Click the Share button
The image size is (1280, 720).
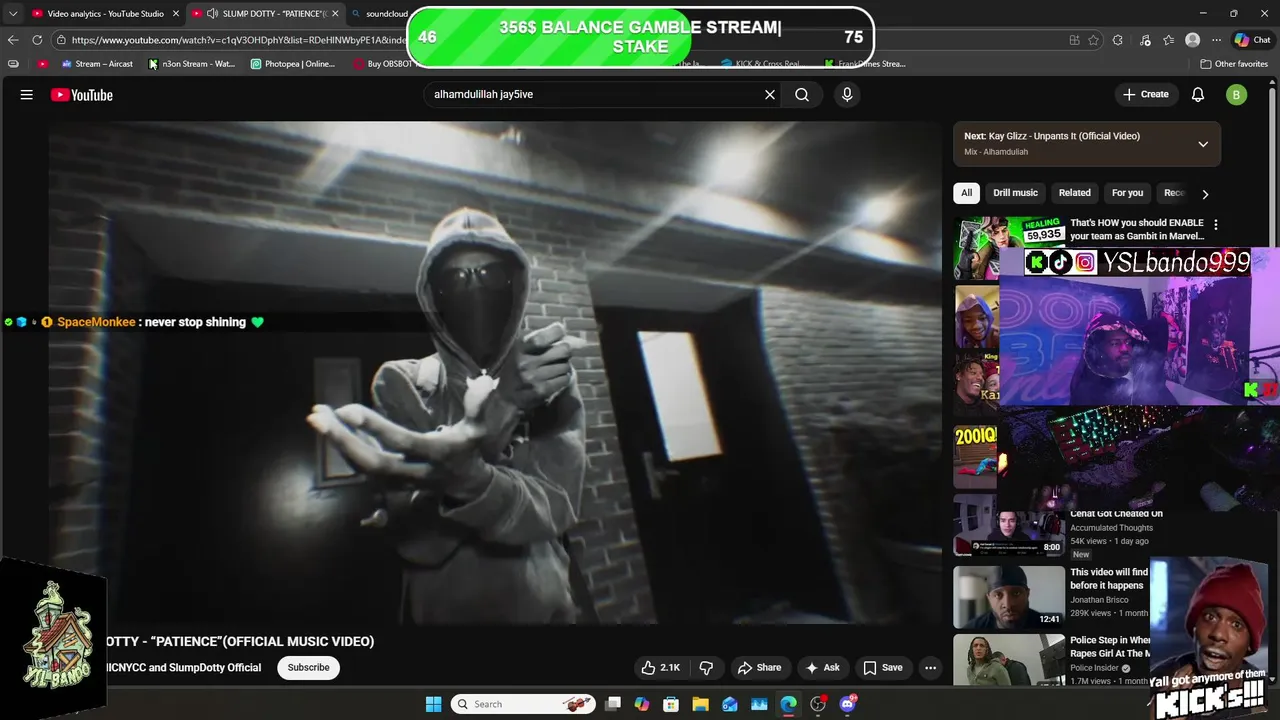[x=759, y=668]
